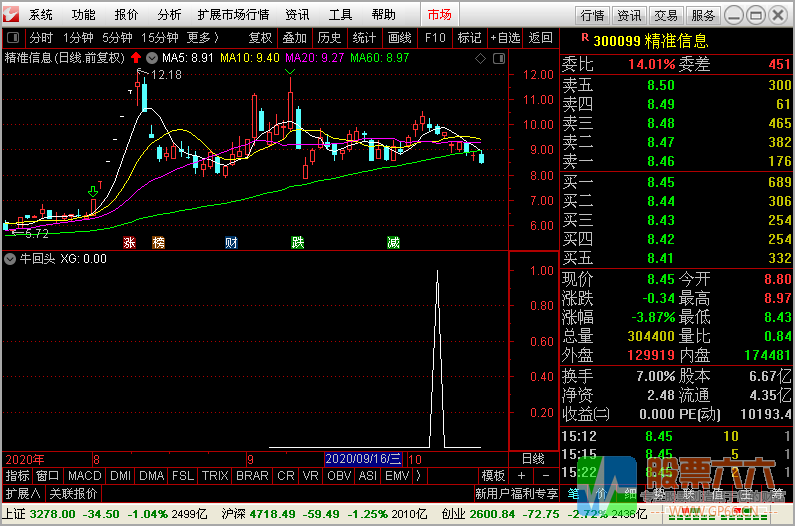Select the ASI indicator
This screenshot has height=526, width=795.
click(368, 476)
